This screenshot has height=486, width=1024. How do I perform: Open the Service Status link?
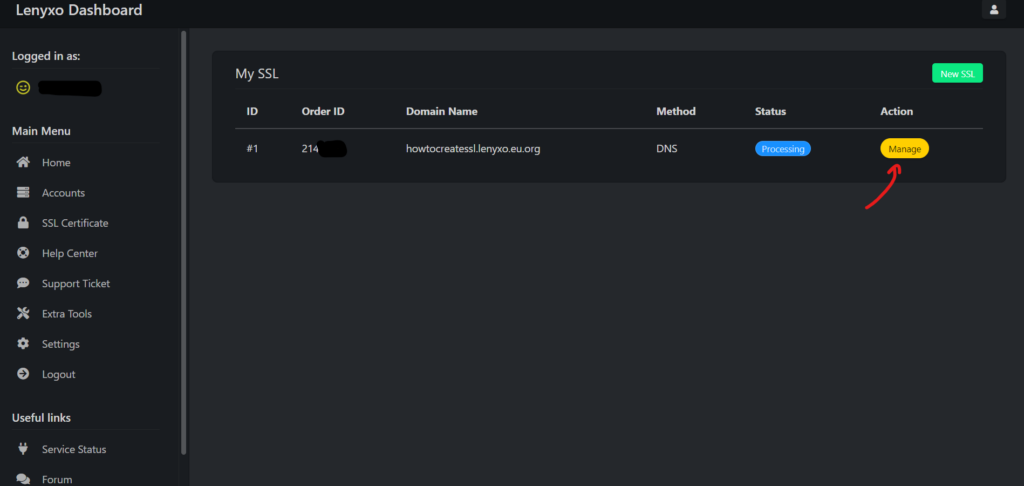coord(74,449)
